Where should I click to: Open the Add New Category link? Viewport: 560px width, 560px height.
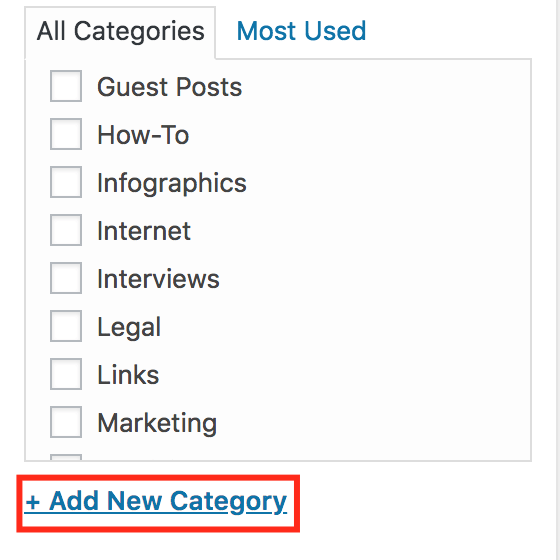[x=156, y=502]
